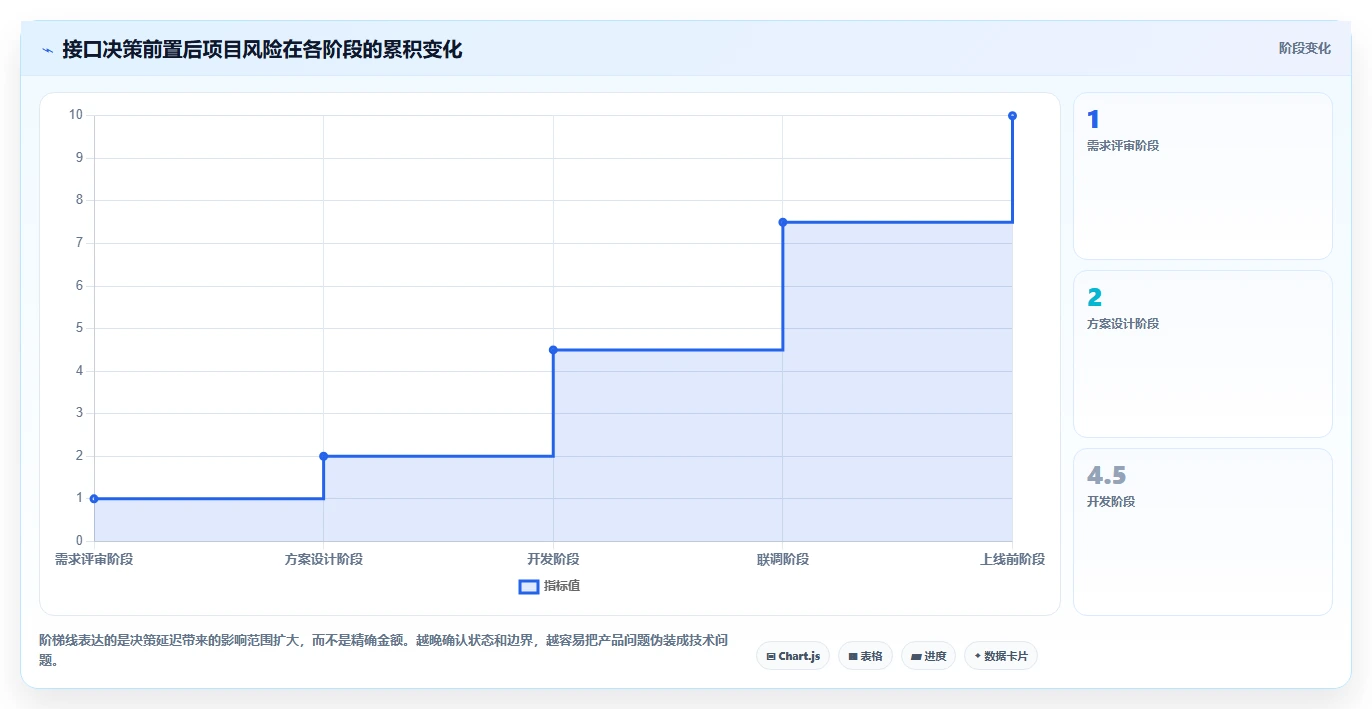Toggle the 指标值 legend color box
Screen dimensions: 1372x709
pyautogui.click(x=529, y=586)
